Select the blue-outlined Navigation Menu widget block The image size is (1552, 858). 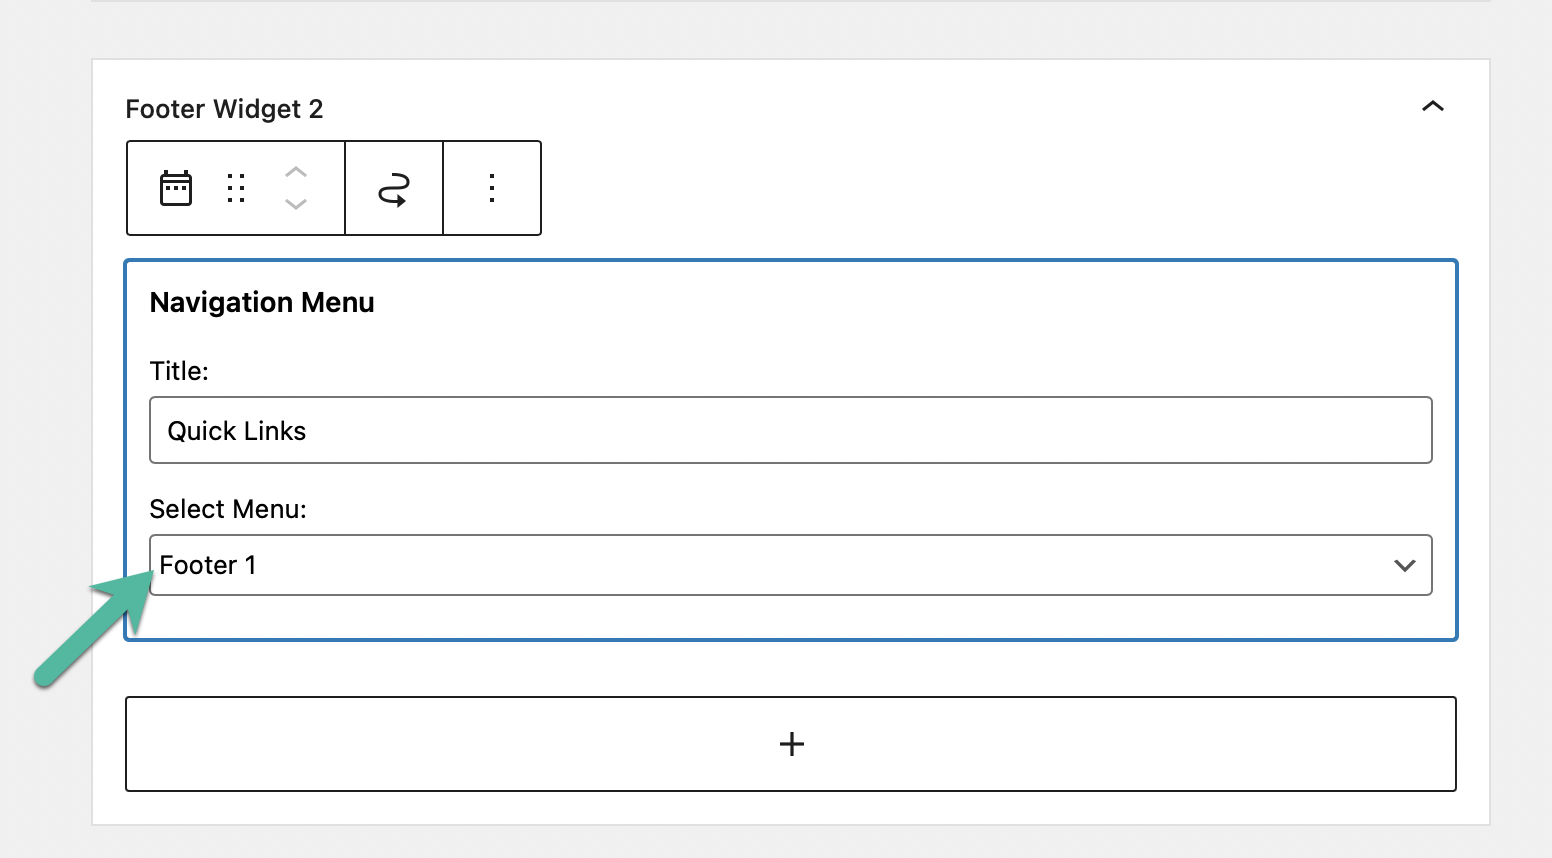tap(791, 450)
